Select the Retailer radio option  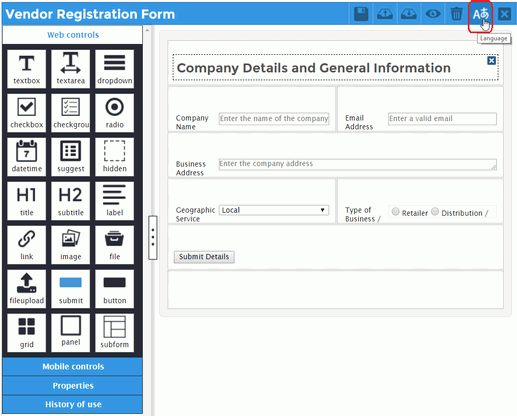click(x=395, y=212)
